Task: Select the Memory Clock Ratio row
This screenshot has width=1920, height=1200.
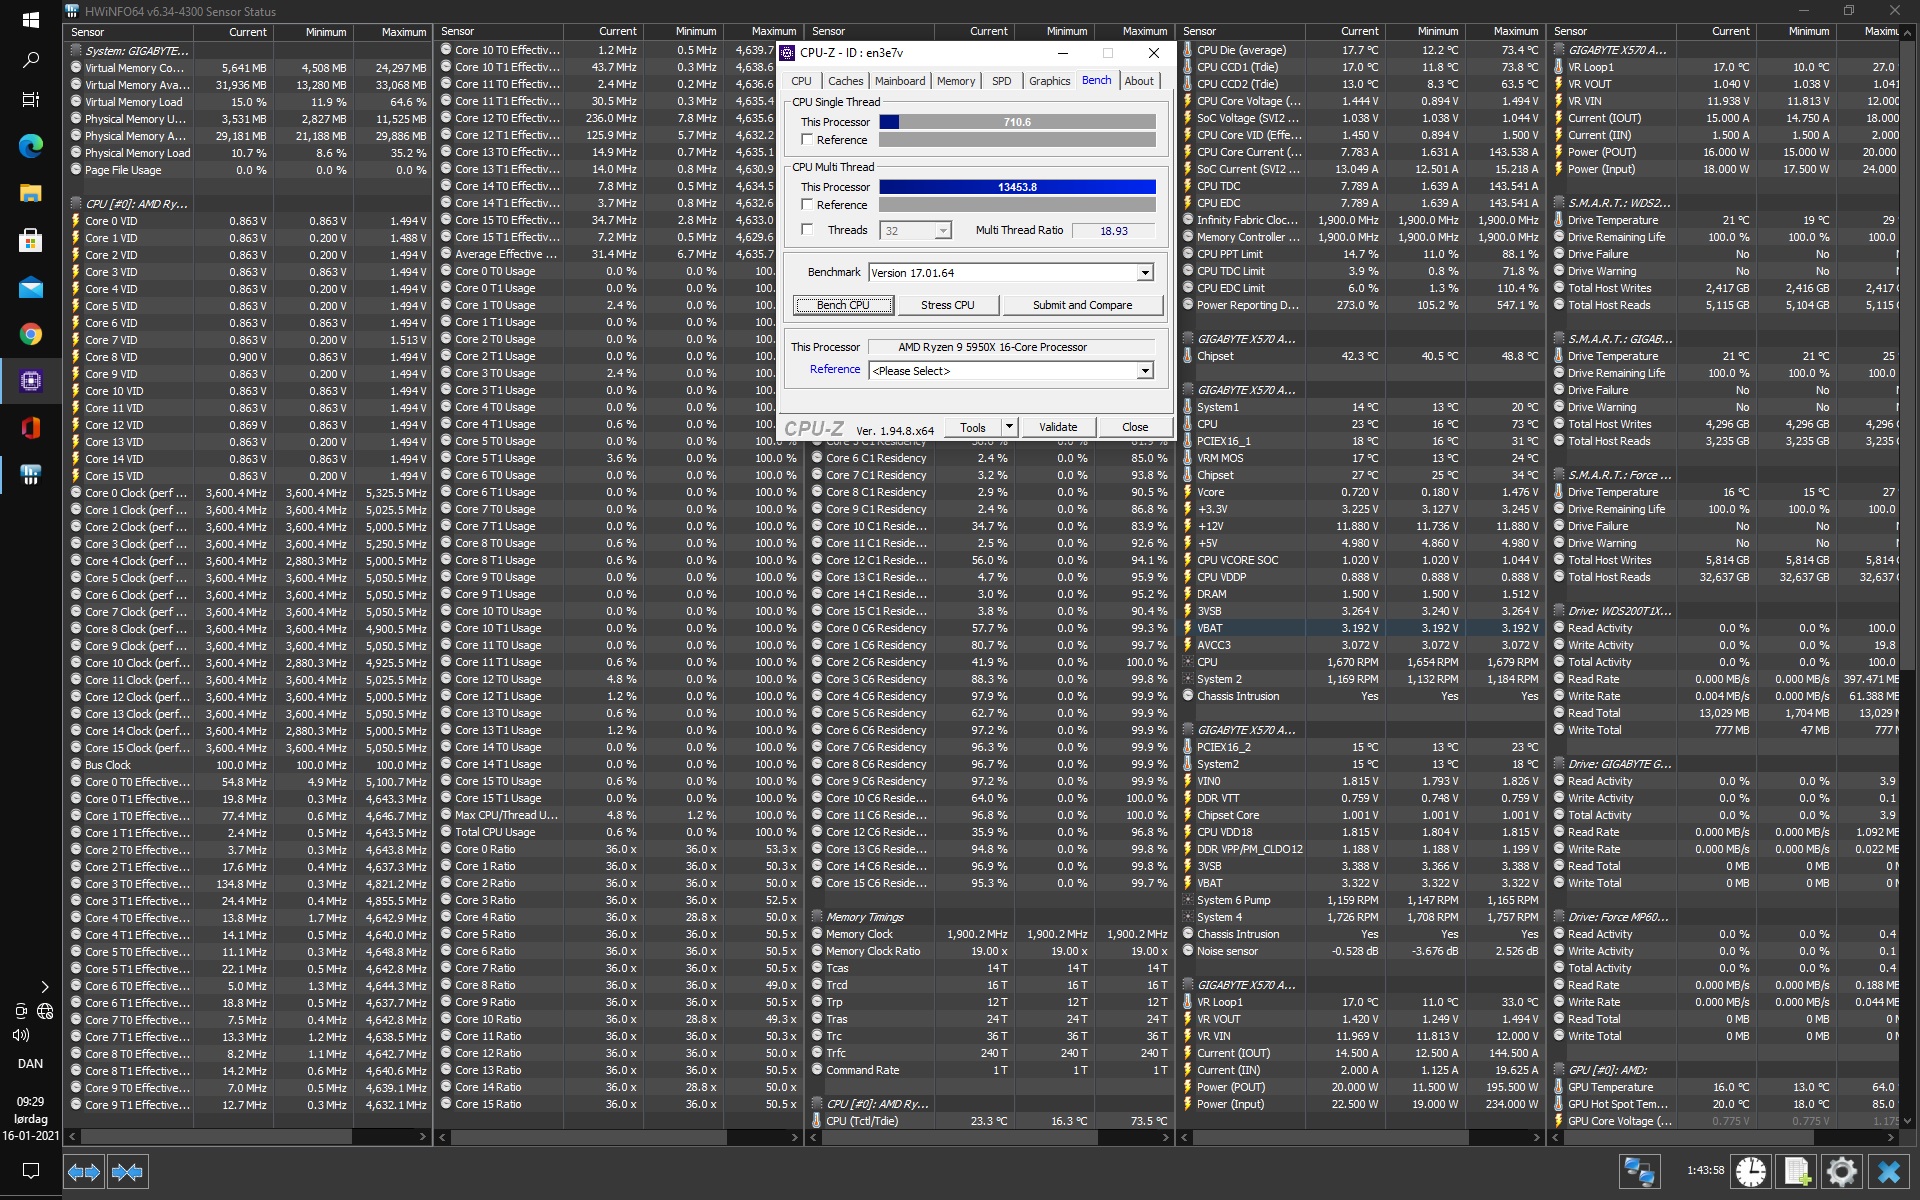Action: 990,951
